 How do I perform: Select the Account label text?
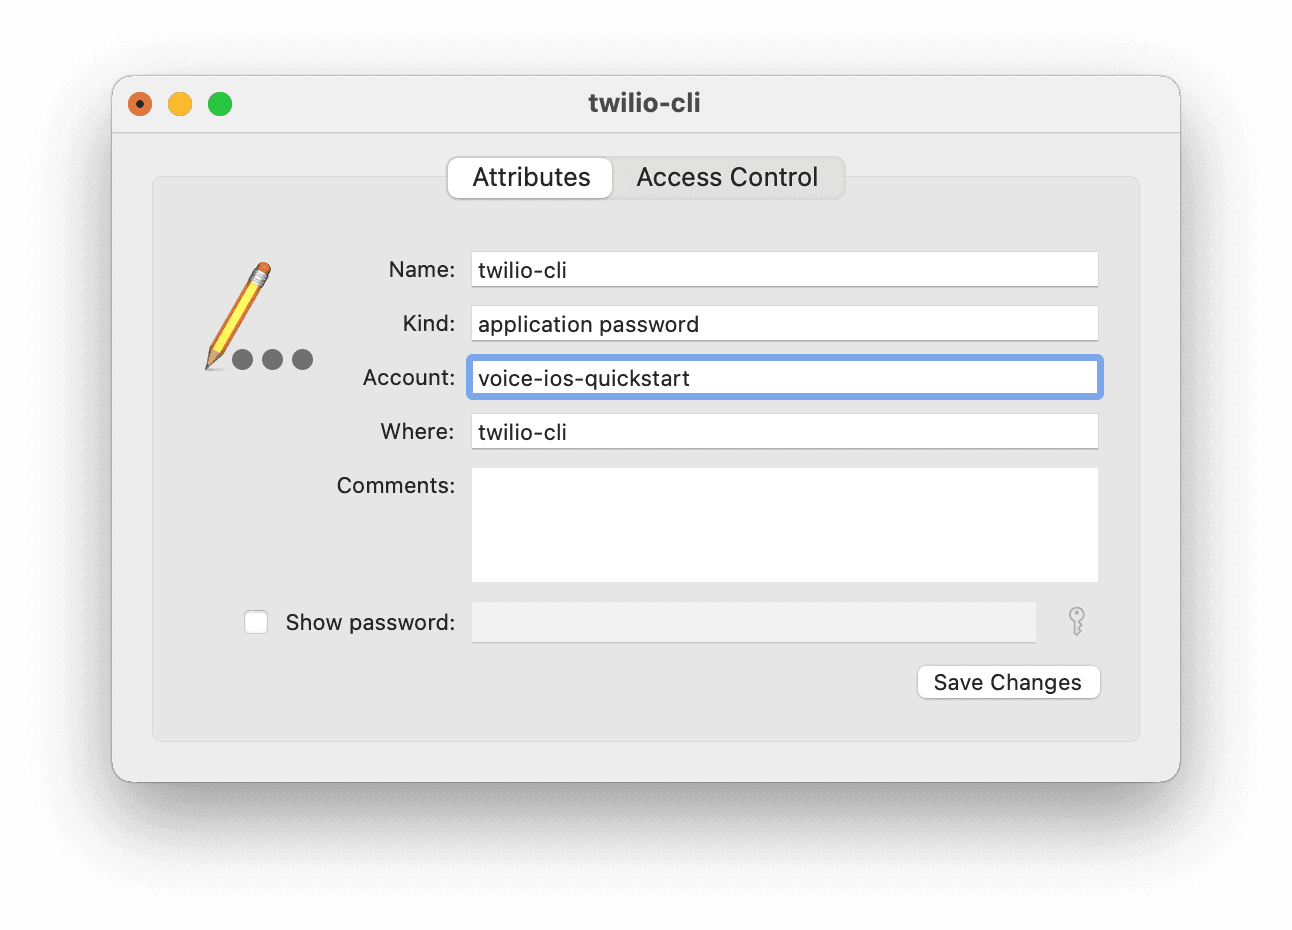point(409,377)
